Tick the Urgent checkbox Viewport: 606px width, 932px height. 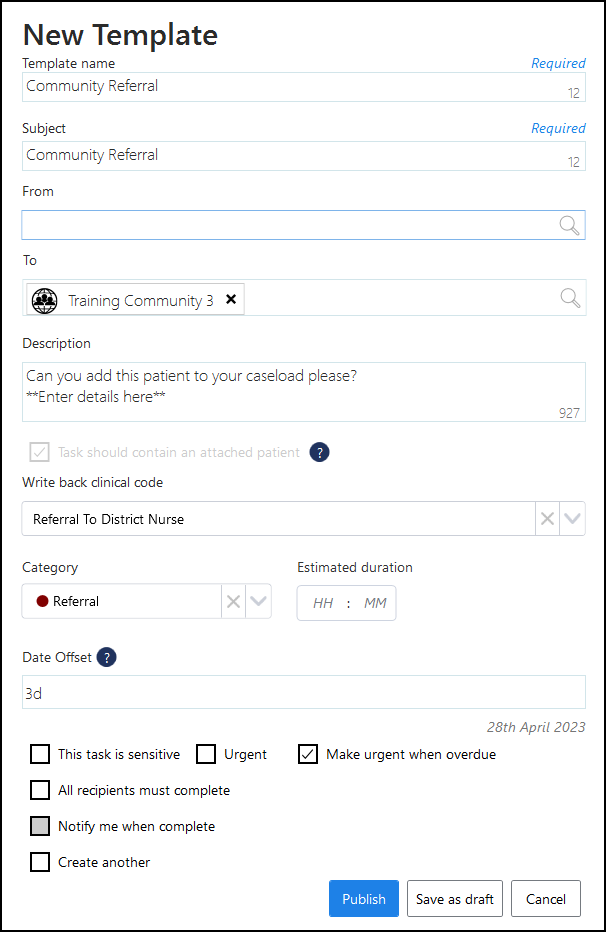(x=206, y=754)
